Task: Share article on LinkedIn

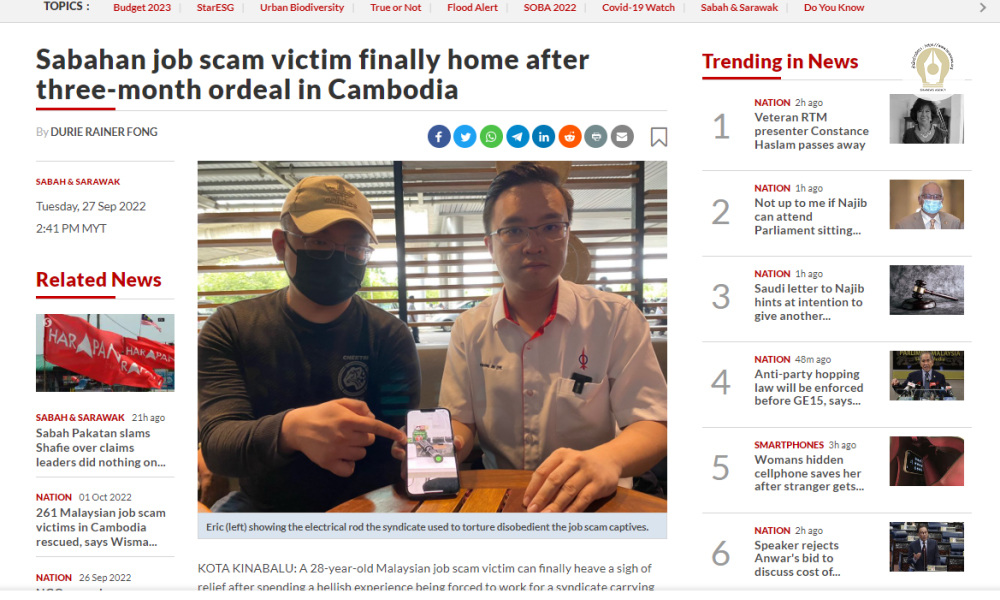Action: tap(543, 136)
